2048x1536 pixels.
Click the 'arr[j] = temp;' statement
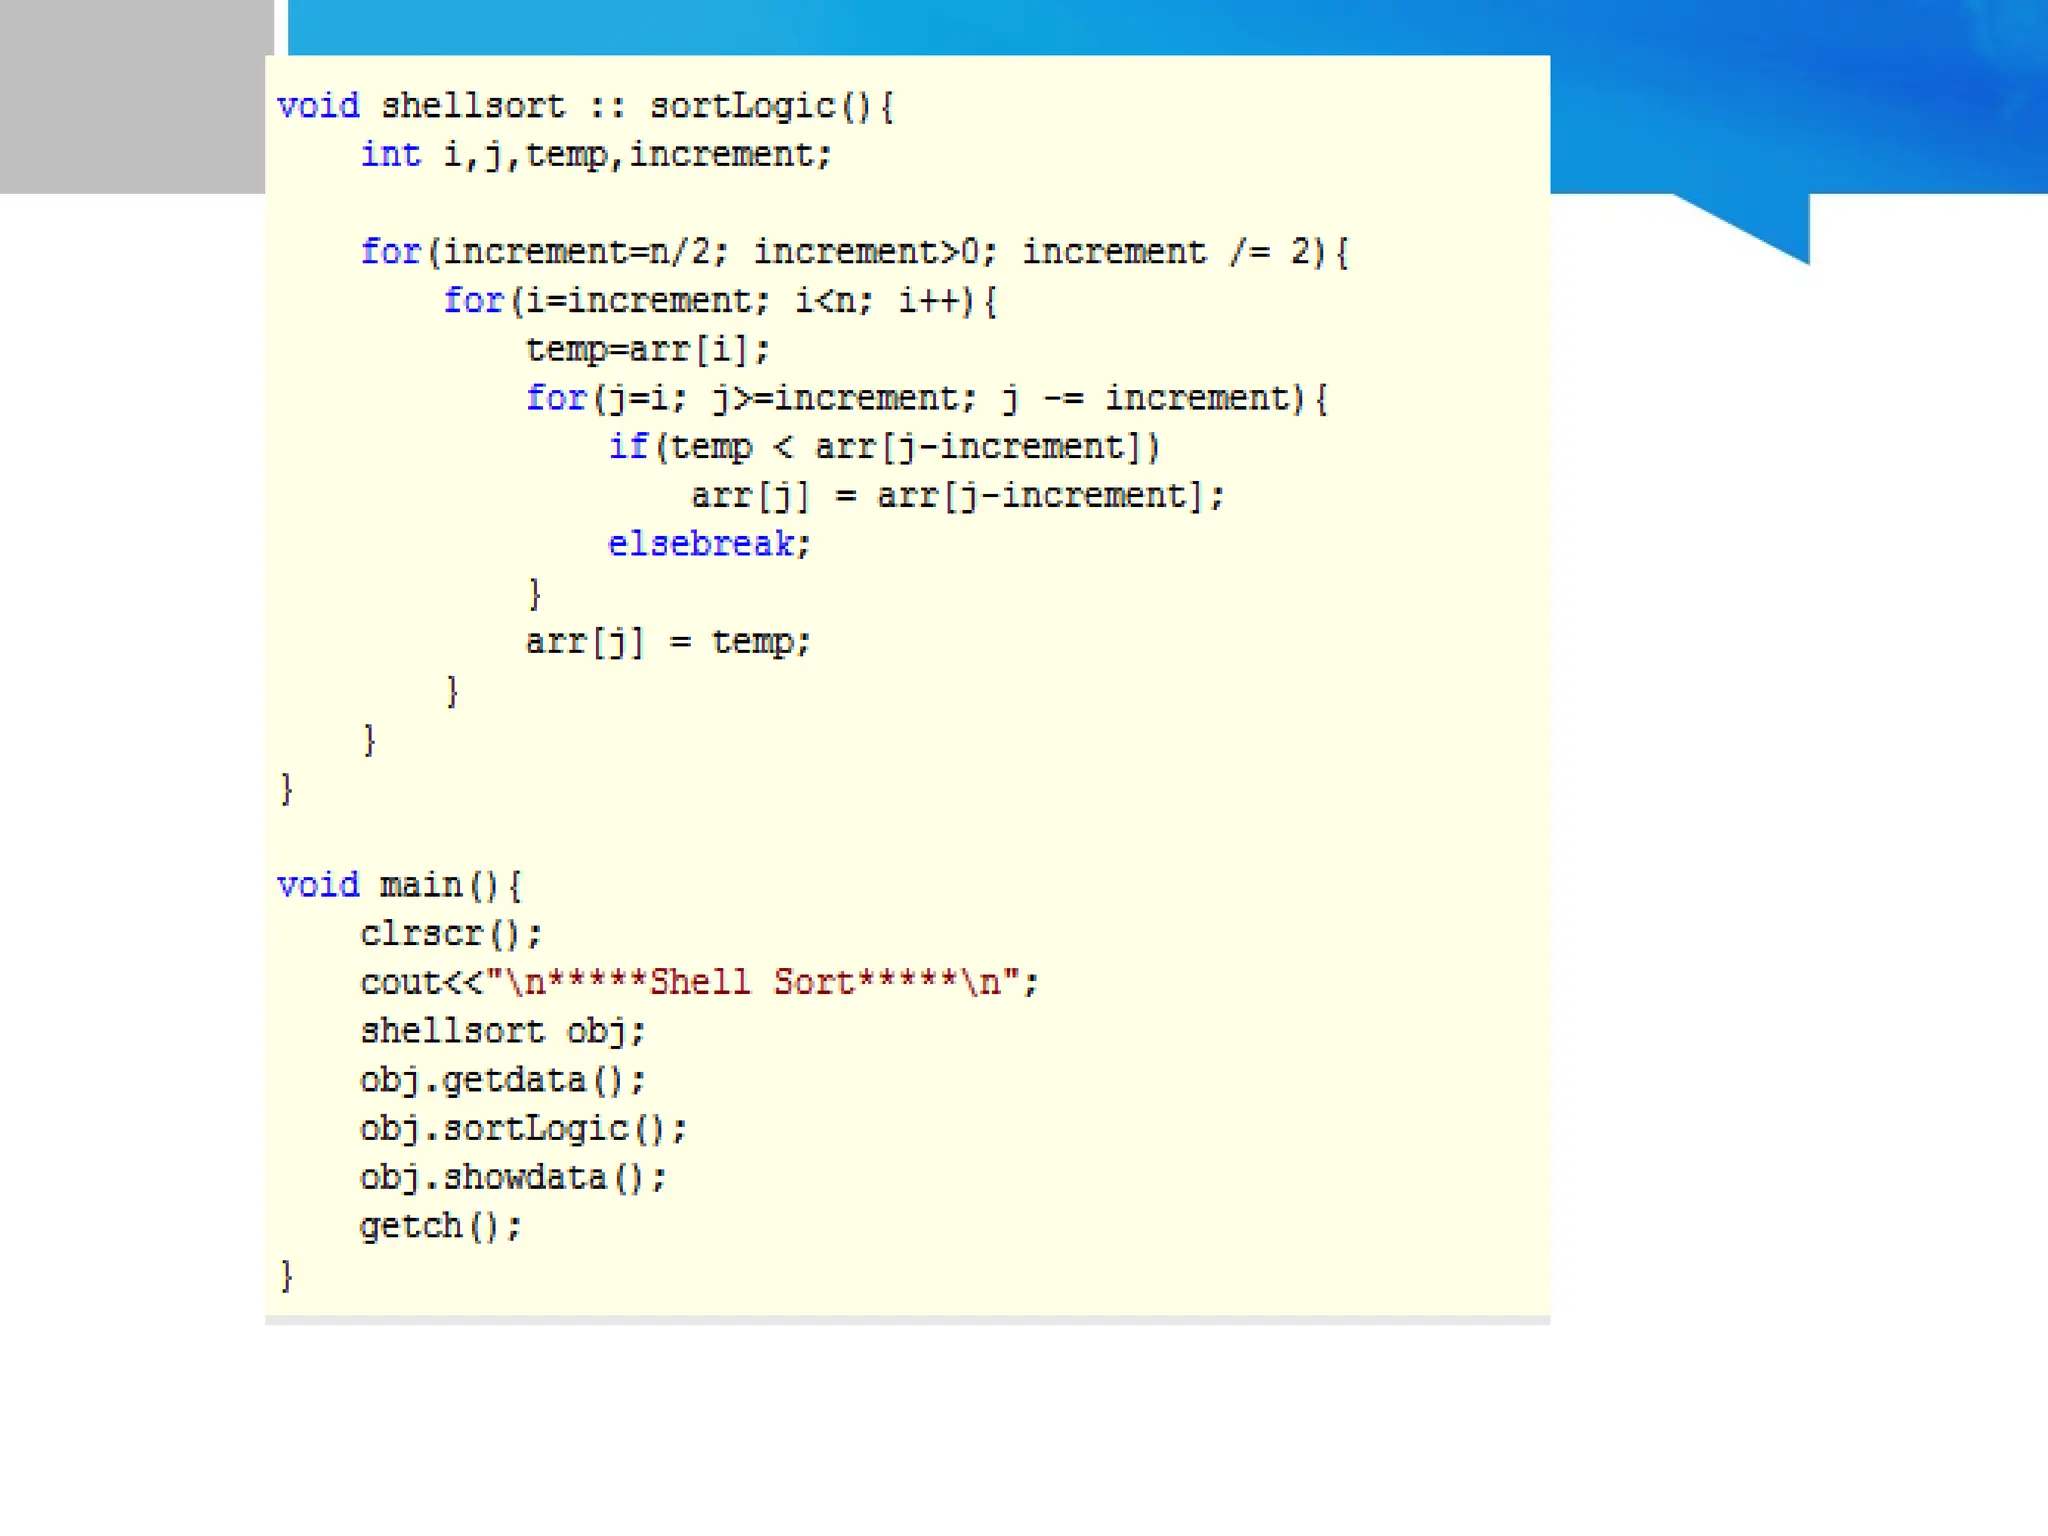(x=668, y=642)
